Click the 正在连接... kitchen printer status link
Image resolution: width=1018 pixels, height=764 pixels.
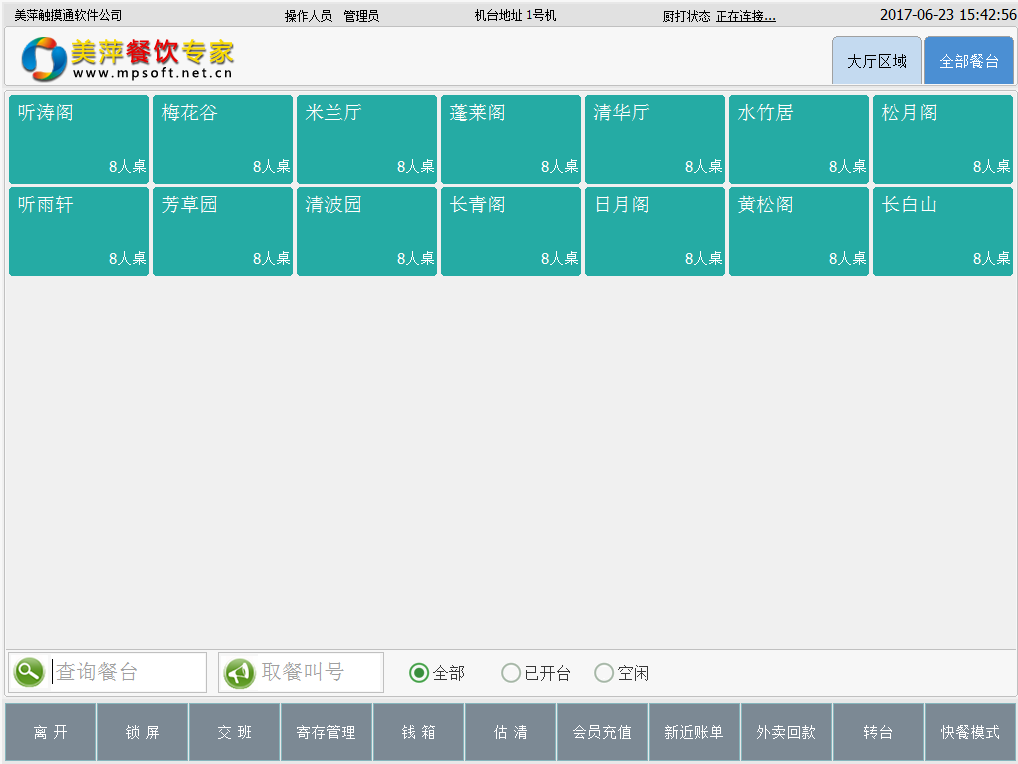coord(745,16)
